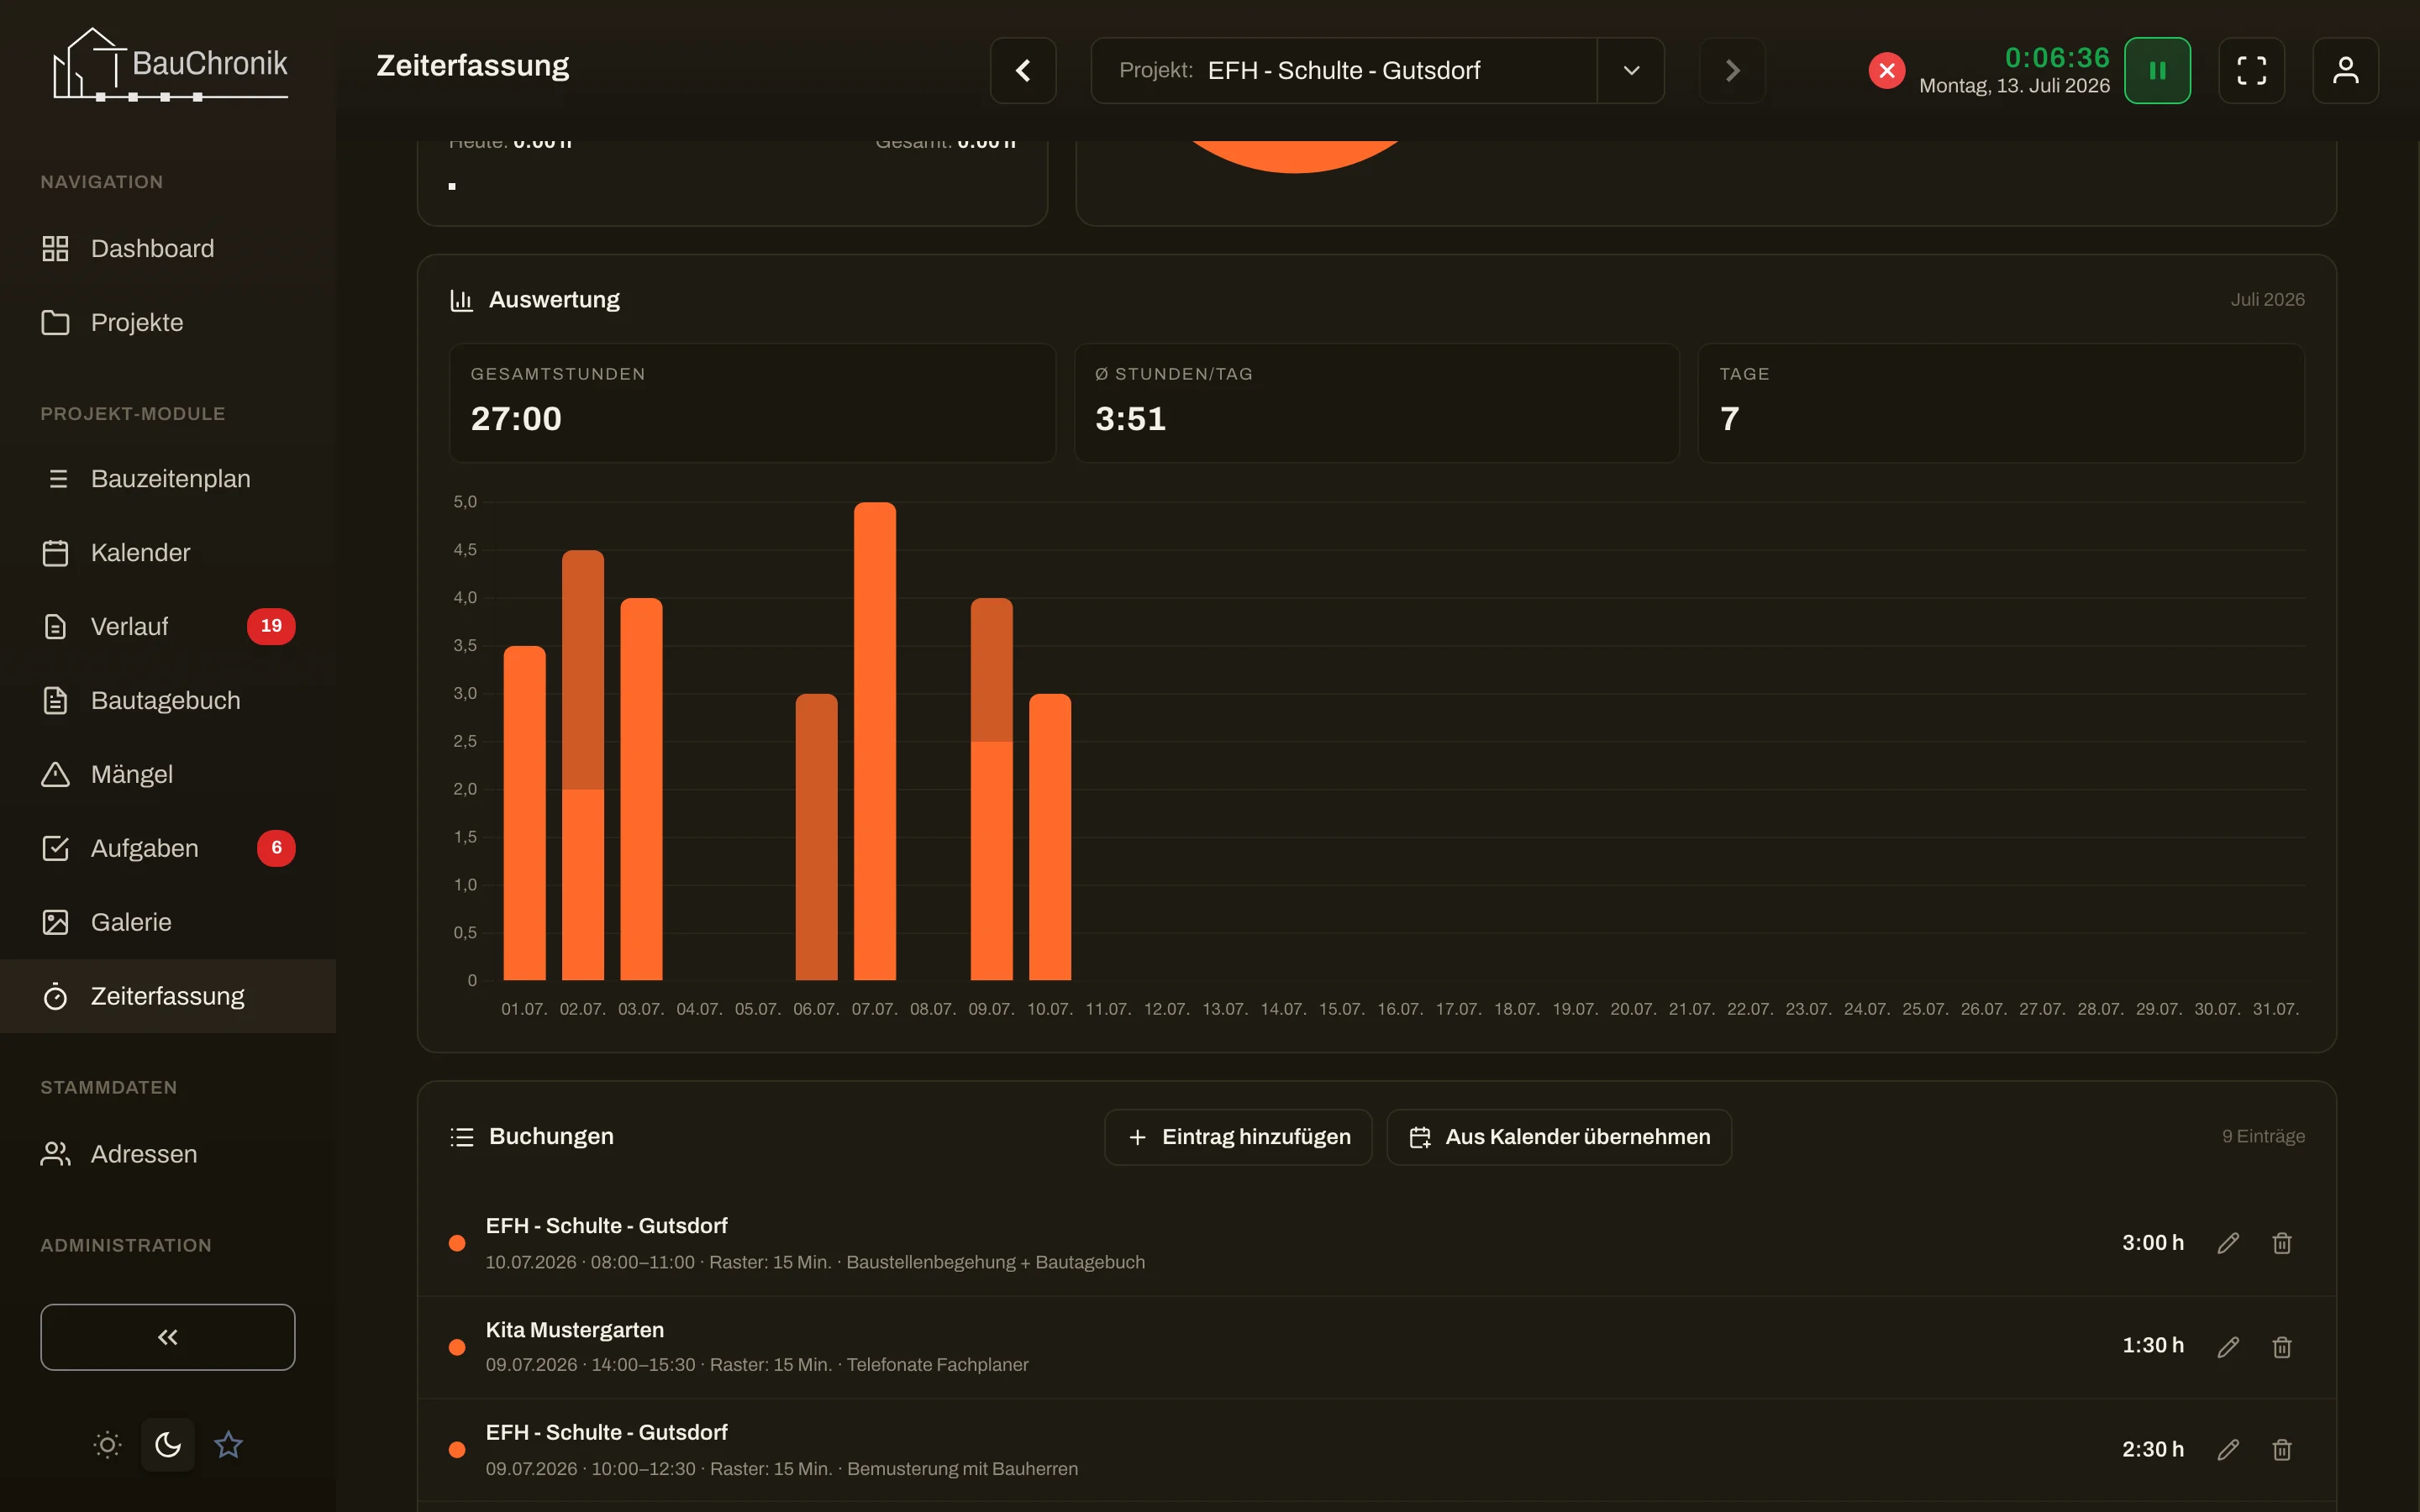
Task: Open the user profile menu
Action: coord(2345,70)
